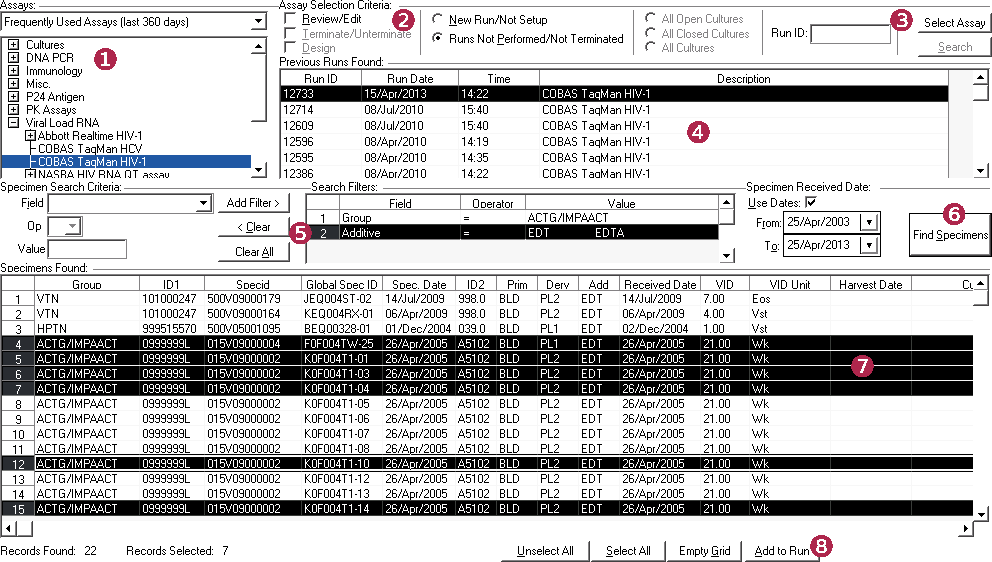The height and width of the screenshot is (562, 992).
Task: Select All Cultures radio button
Action: [x=650, y=47]
